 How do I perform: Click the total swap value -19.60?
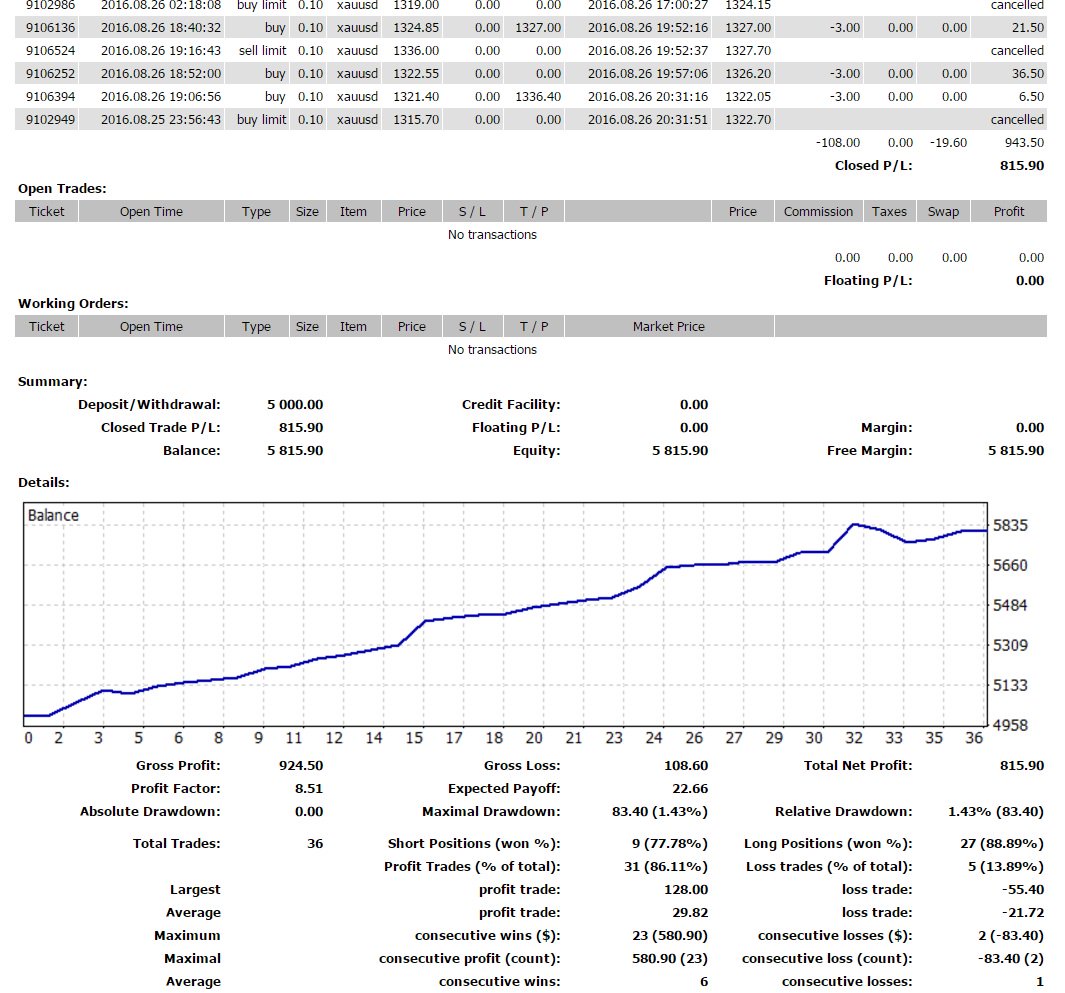(x=948, y=143)
